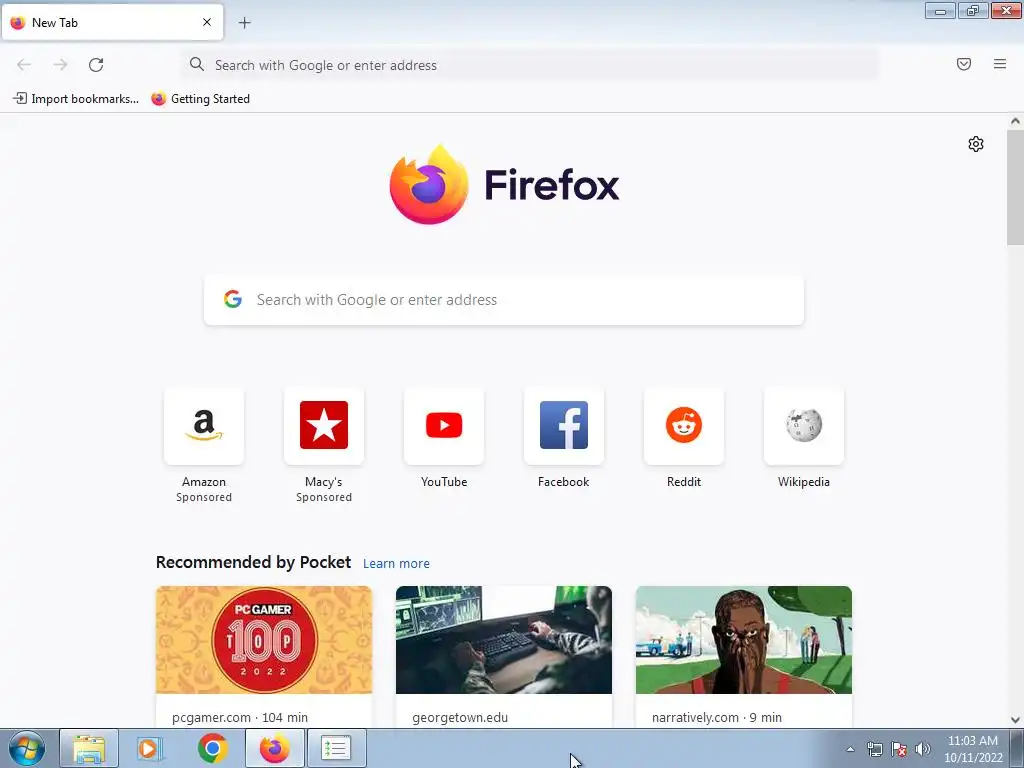This screenshot has width=1024, height=768.
Task: Click the volume speaker tray icon
Action: [x=923, y=749]
